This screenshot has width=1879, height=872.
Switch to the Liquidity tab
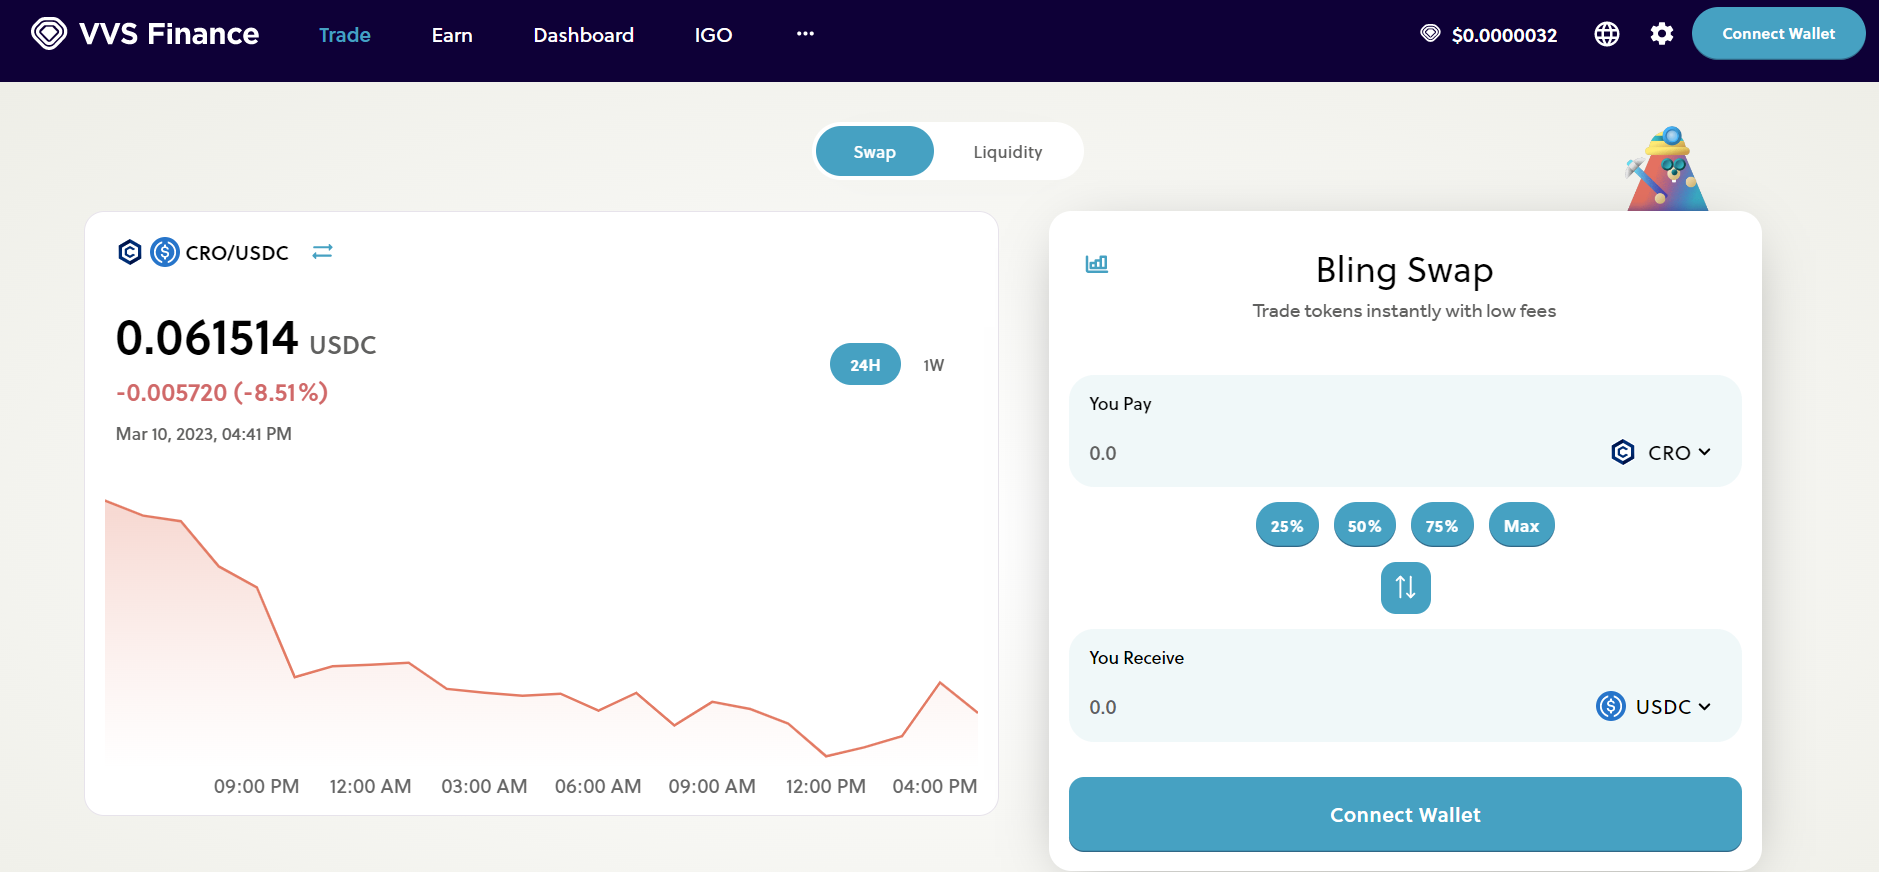pos(1008,151)
